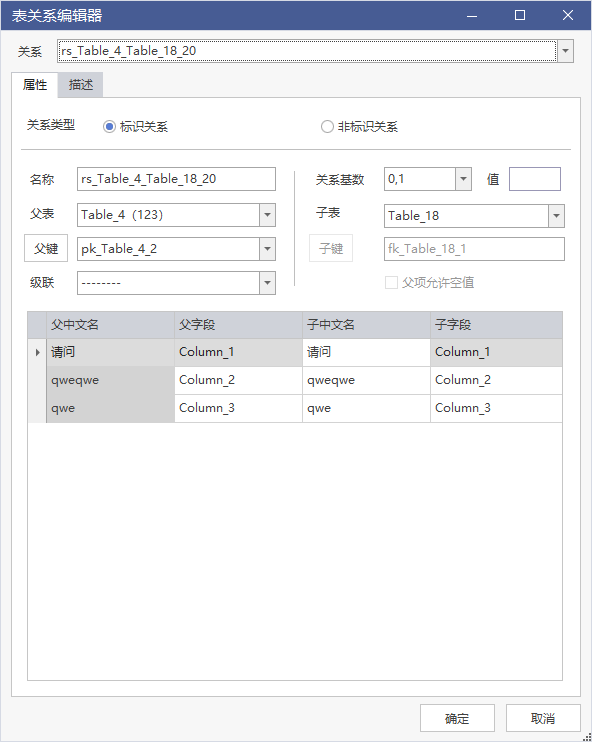
Task: Close the 表关系编辑器 window
Action: click(568, 15)
